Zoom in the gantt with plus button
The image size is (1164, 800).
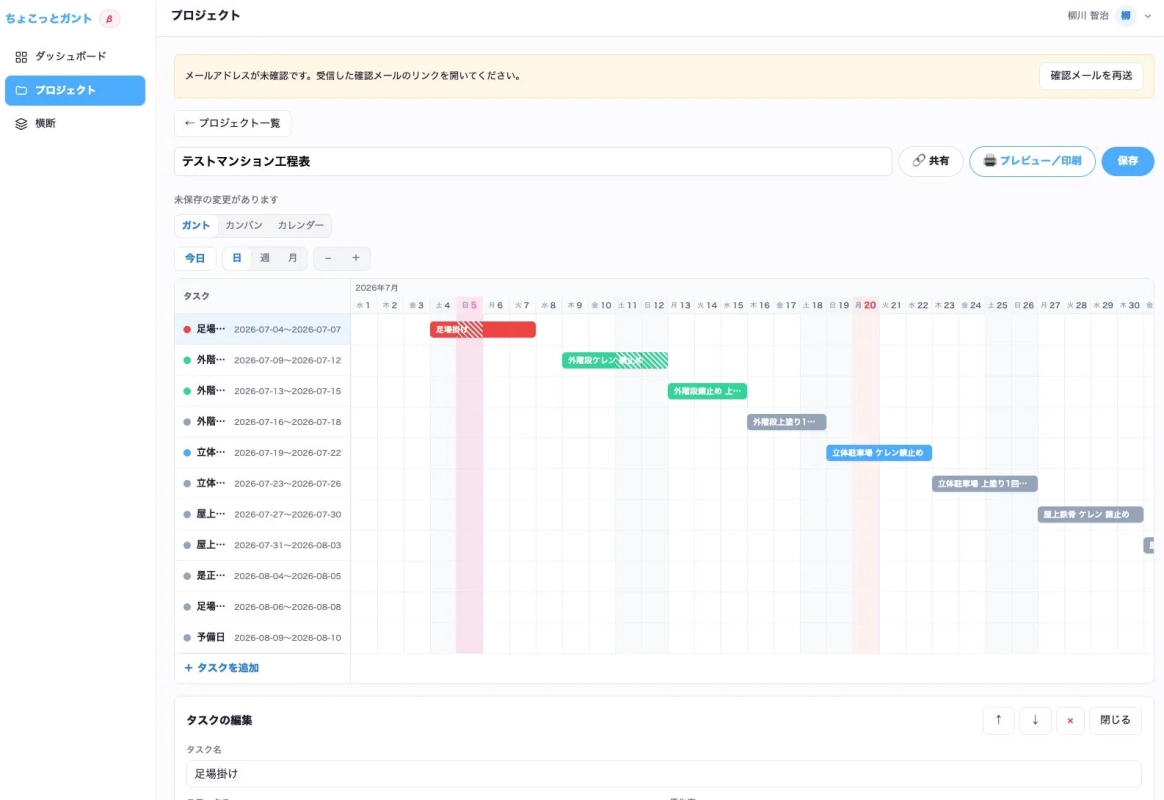tap(356, 258)
